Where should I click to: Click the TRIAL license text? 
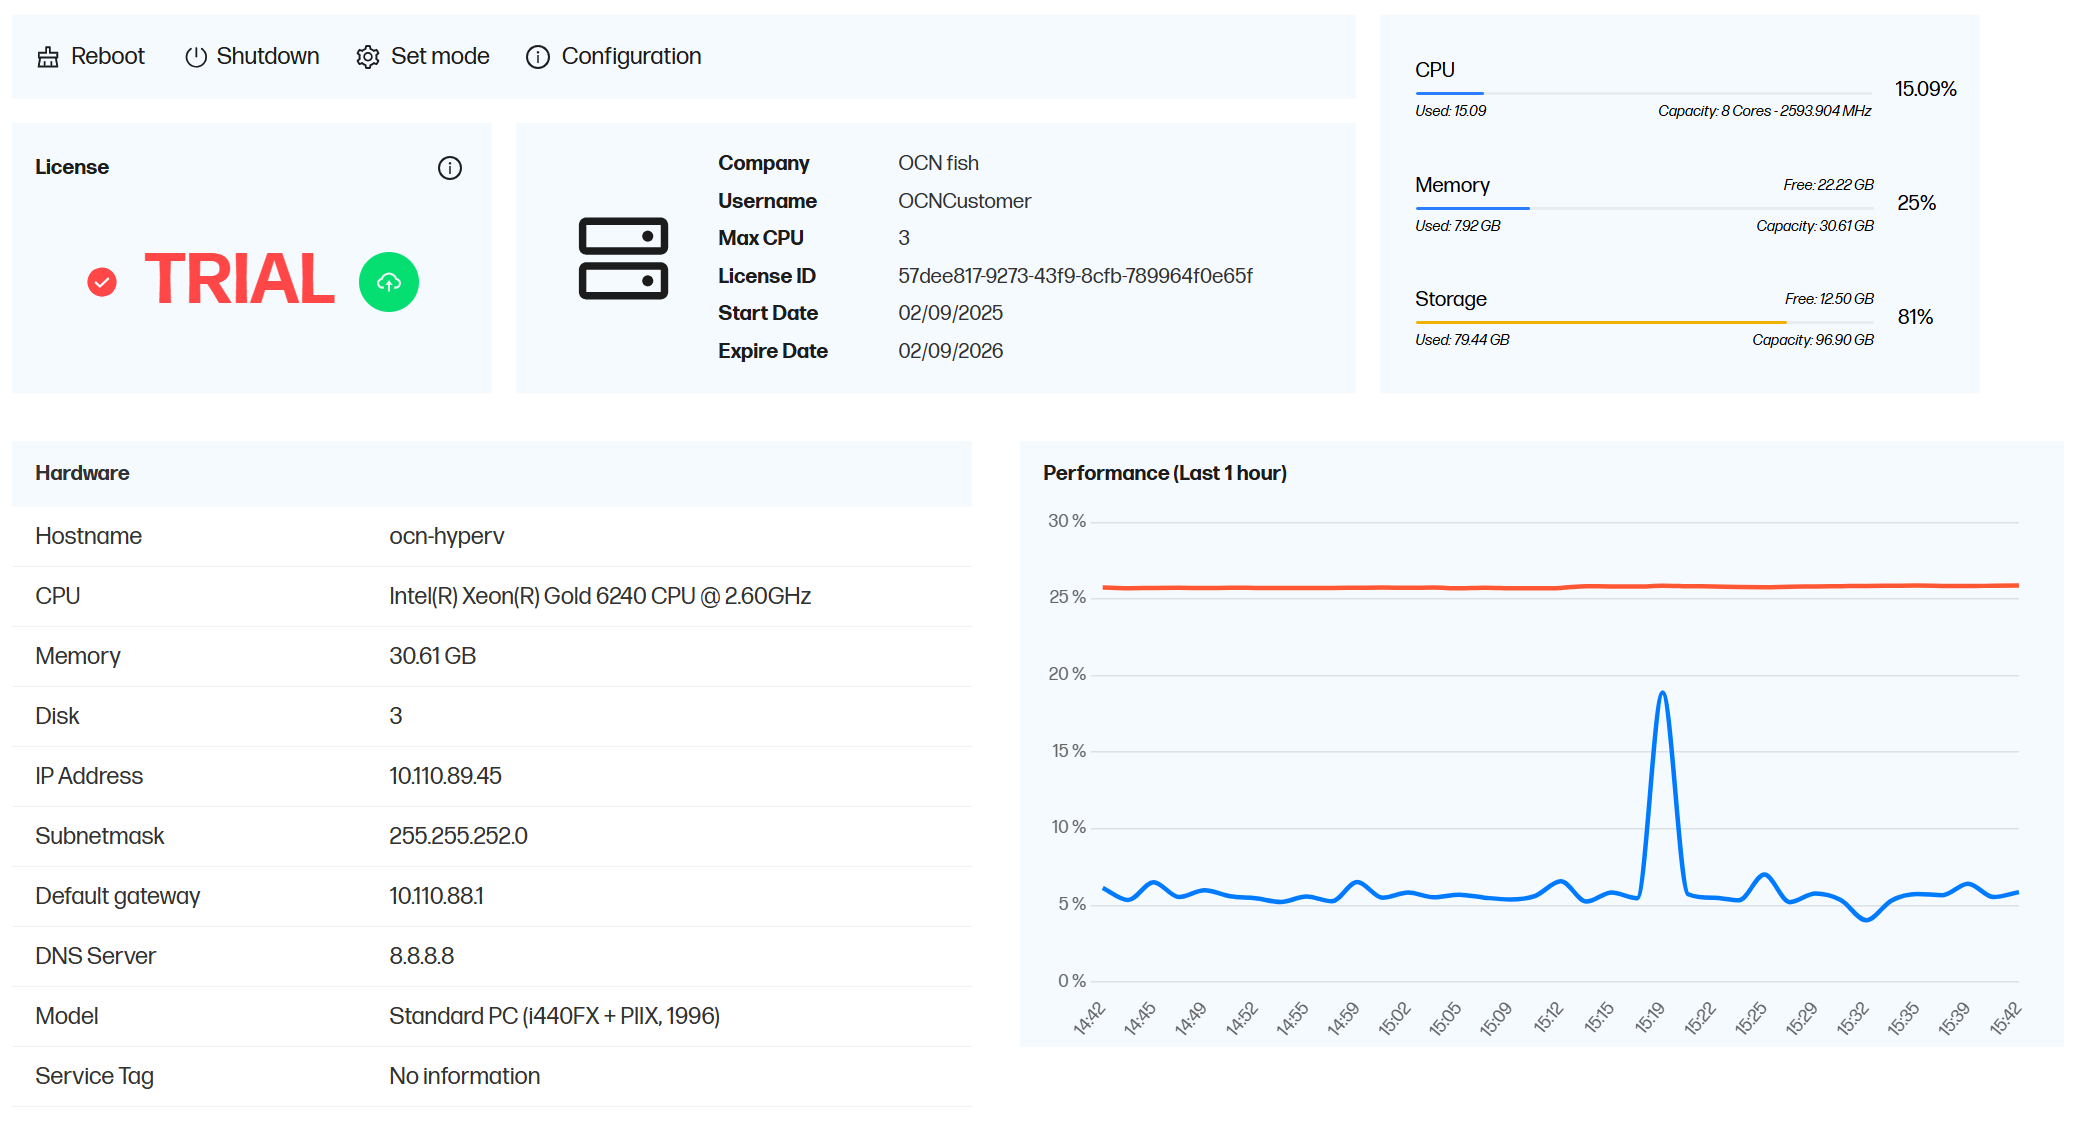pos(239,279)
